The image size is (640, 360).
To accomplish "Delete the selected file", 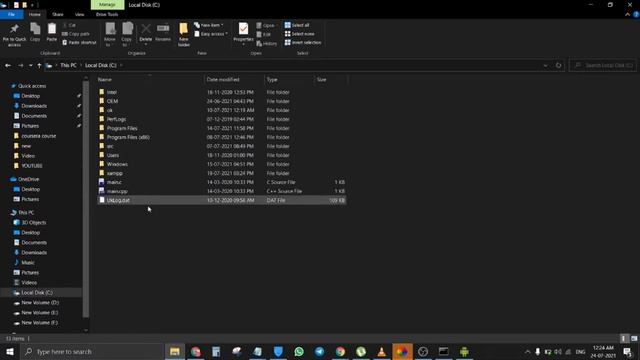I will pyautogui.click(x=146, y=34).
